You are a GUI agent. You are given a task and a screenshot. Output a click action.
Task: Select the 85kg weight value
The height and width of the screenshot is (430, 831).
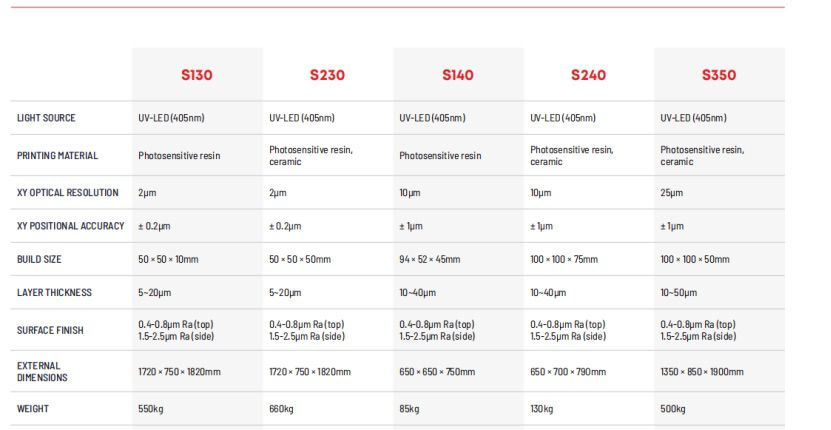[x=410, y=409]
